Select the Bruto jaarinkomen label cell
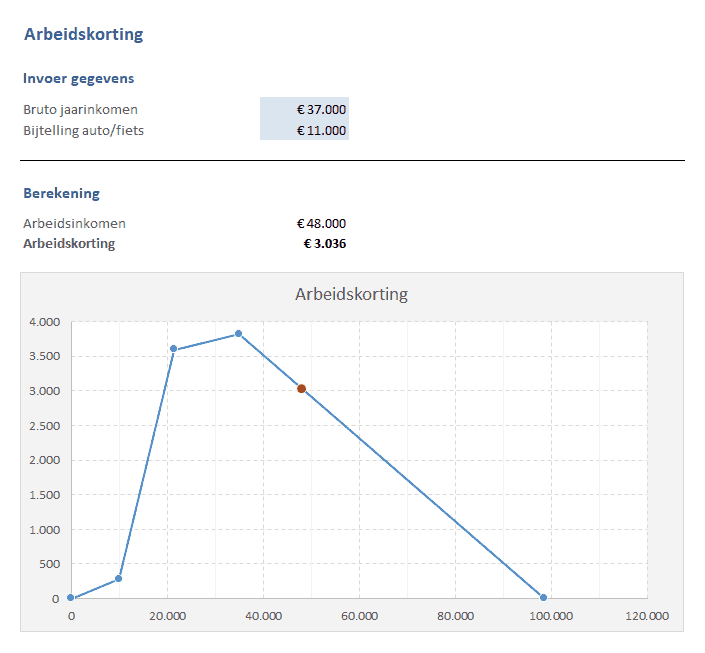Screen dimensions: 705x653 point(81,109)
